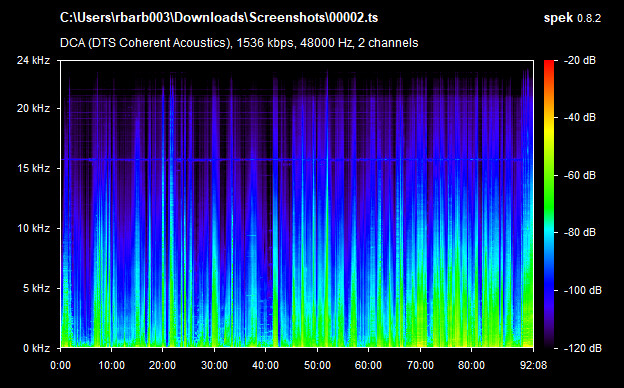Select the 00002.ts file path title
This screenshot has width=624, height=388.
[219, 18]
